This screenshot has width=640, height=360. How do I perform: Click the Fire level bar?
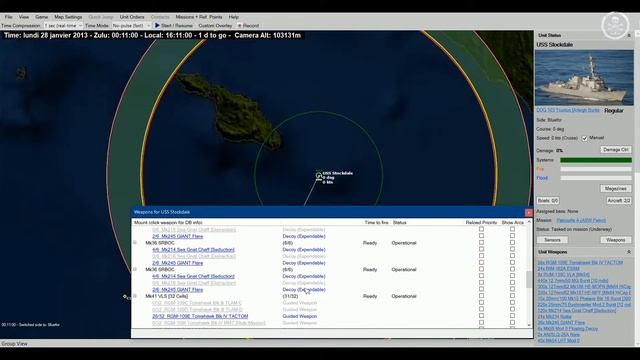(x=596, y=169)
